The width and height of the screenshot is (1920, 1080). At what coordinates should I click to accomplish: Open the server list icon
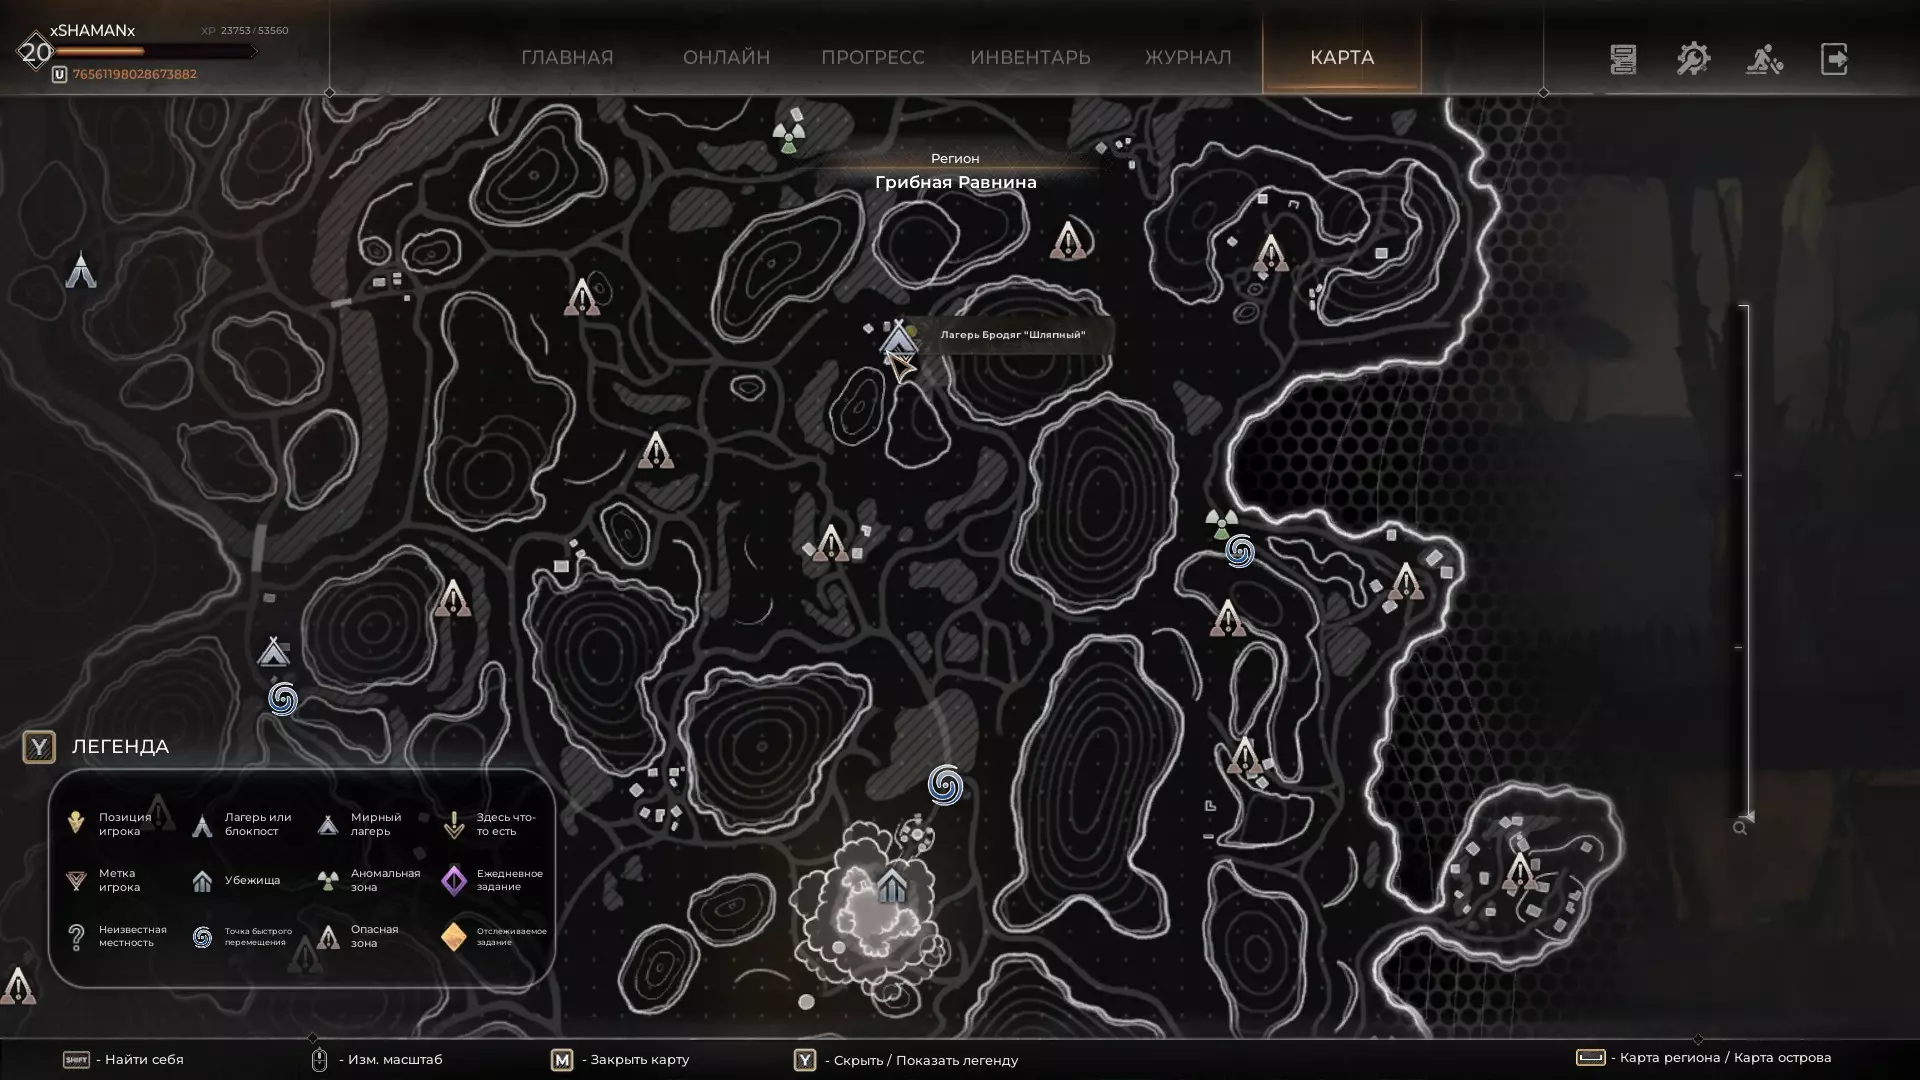1623,59
